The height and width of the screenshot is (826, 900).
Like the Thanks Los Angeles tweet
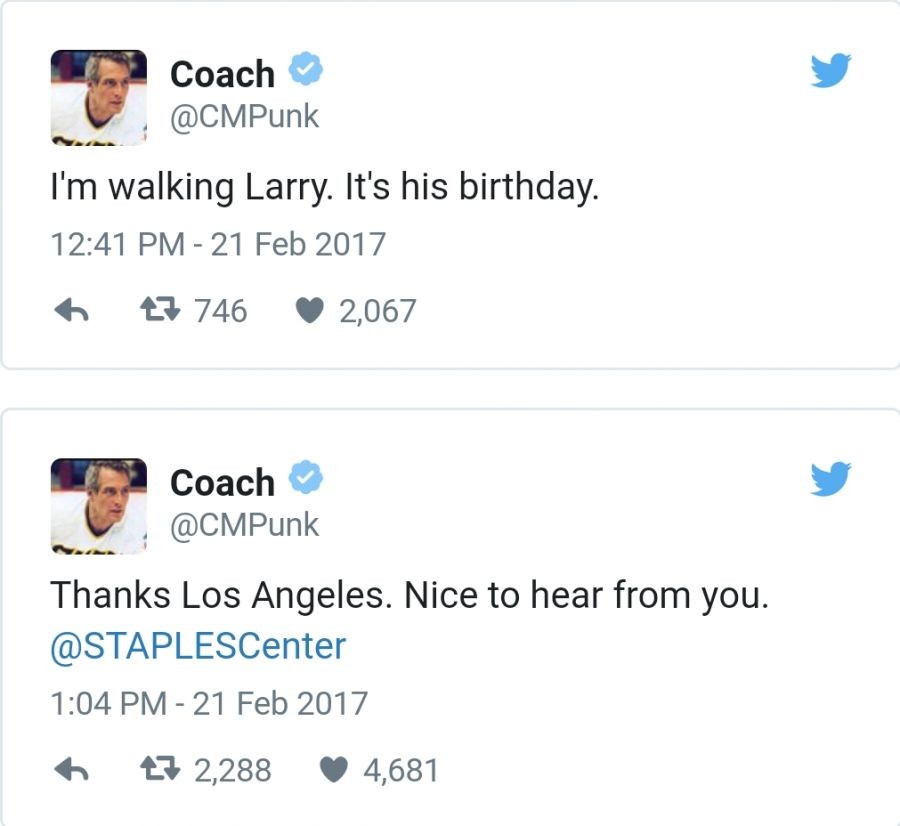pos(334,769)
